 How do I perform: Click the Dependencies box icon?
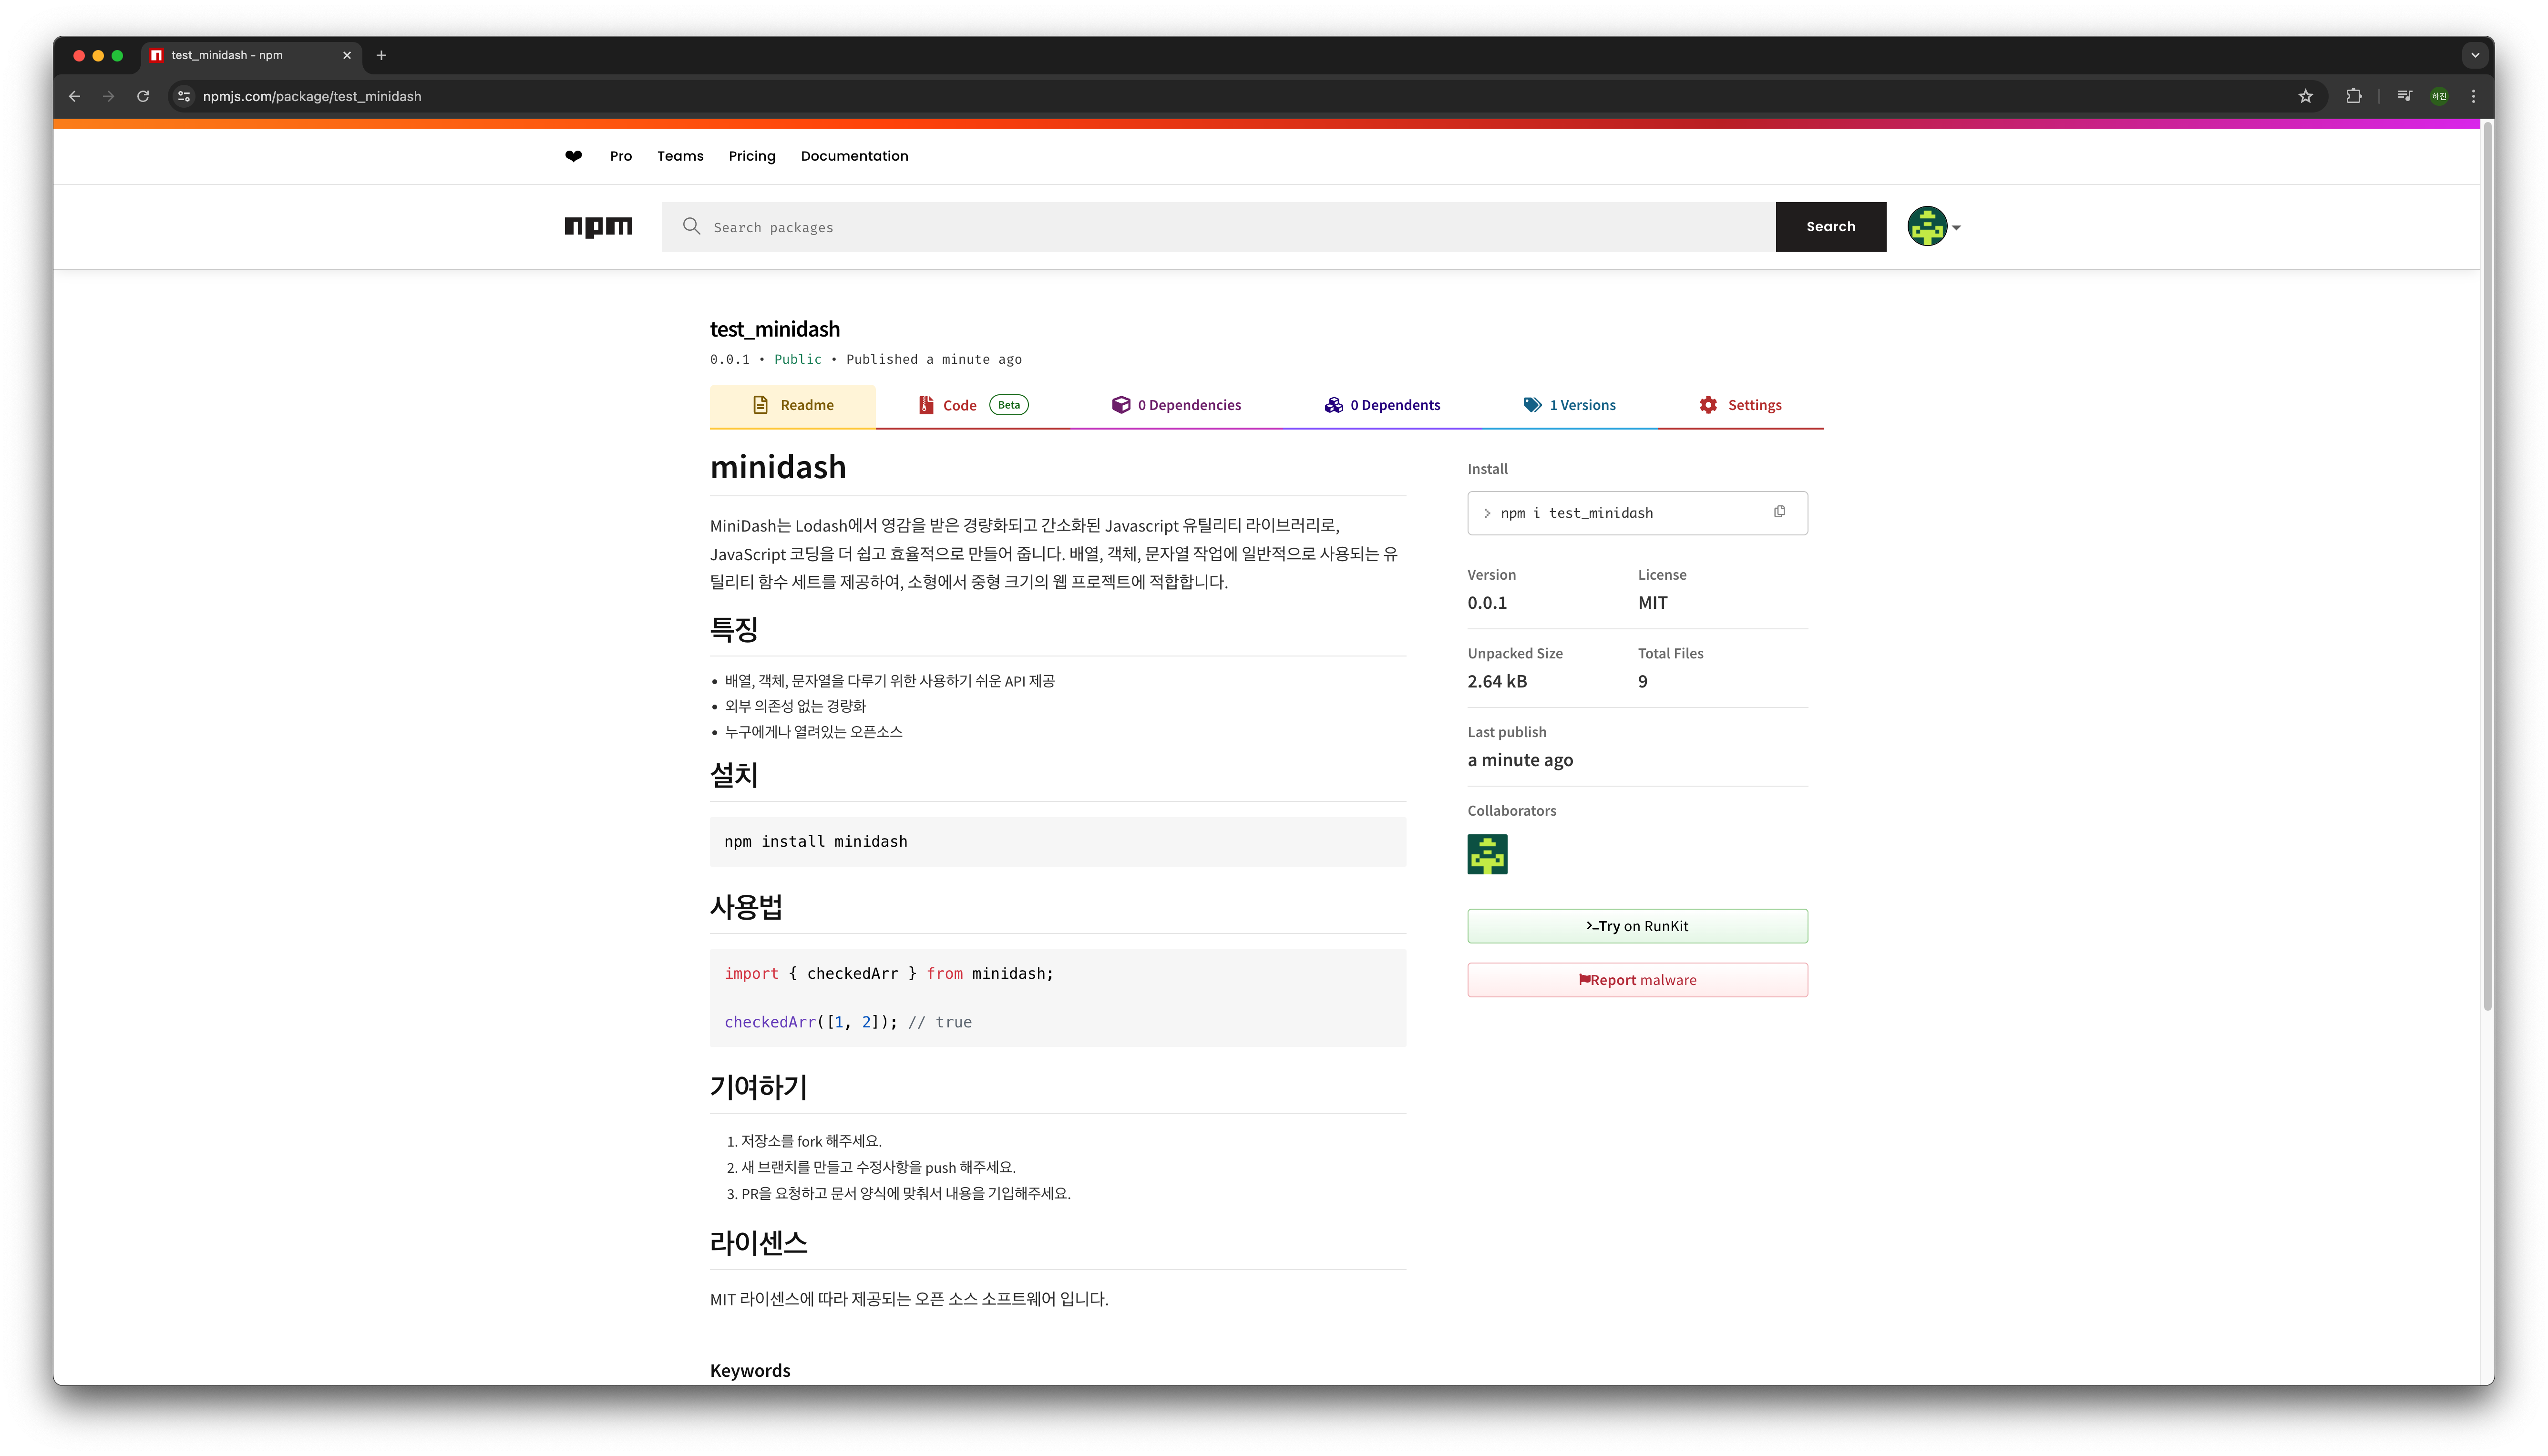1121,405
